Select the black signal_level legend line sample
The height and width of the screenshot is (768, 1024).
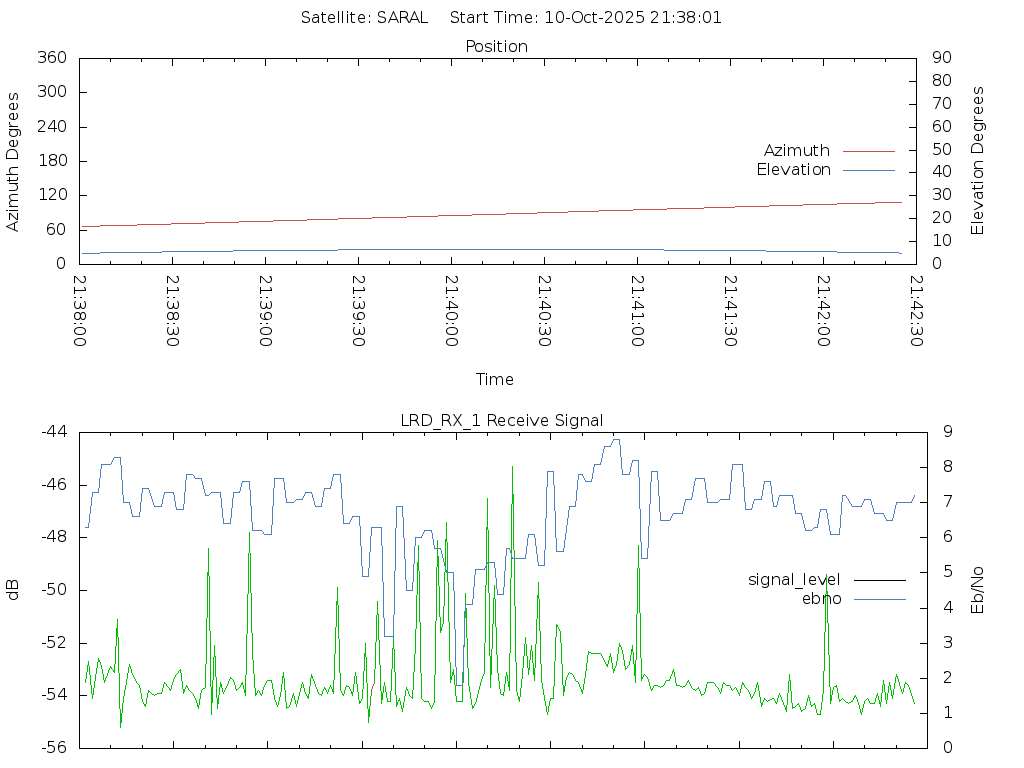click(879, 579)
